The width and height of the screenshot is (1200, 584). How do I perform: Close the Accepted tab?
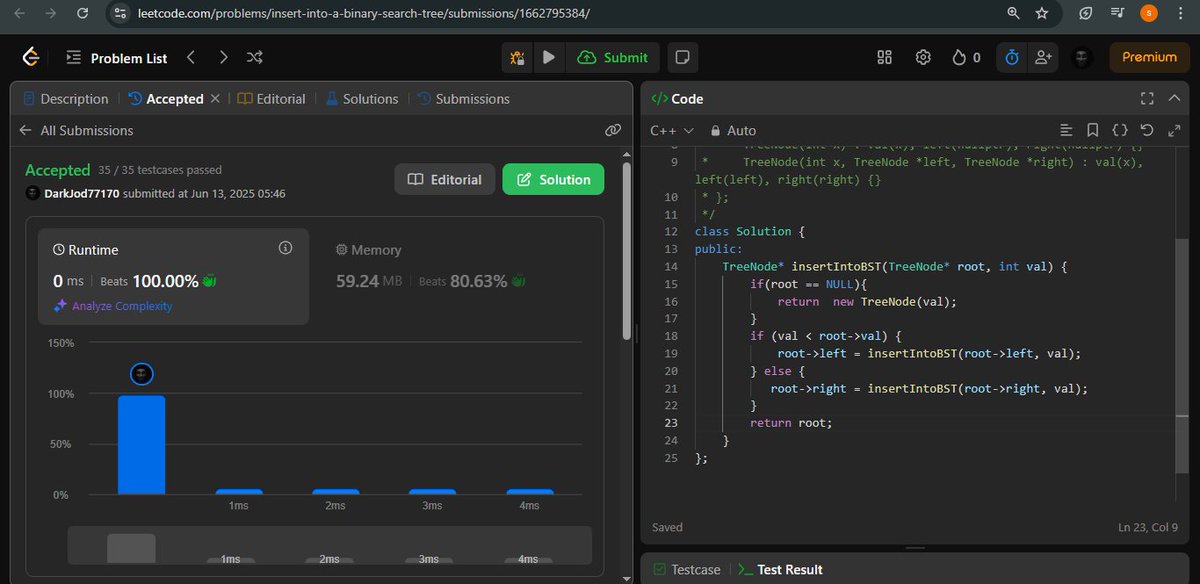pyautogui.click(x=215, y=99)
